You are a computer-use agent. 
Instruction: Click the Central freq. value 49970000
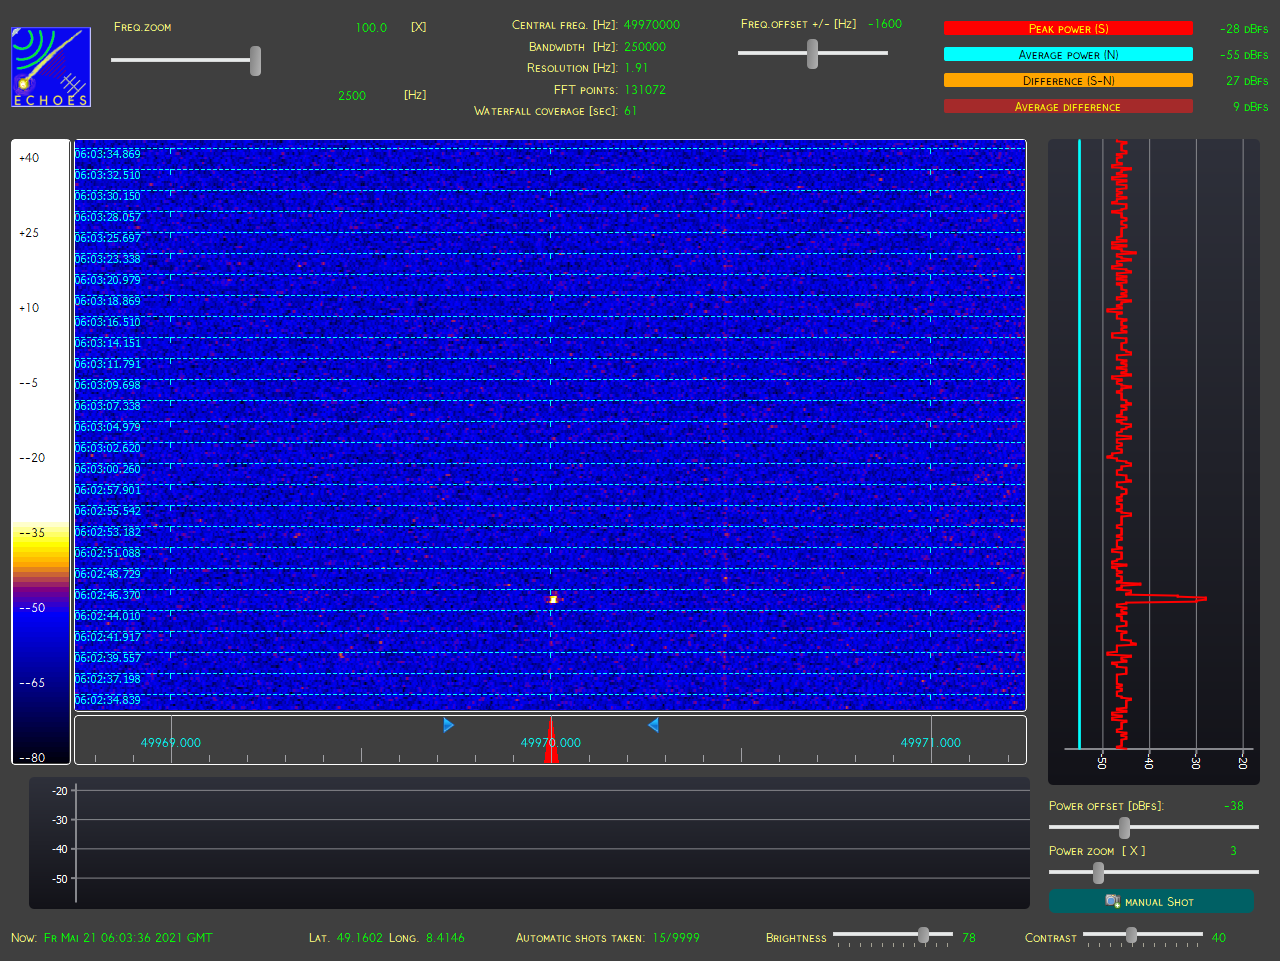[x=652, y=25]
